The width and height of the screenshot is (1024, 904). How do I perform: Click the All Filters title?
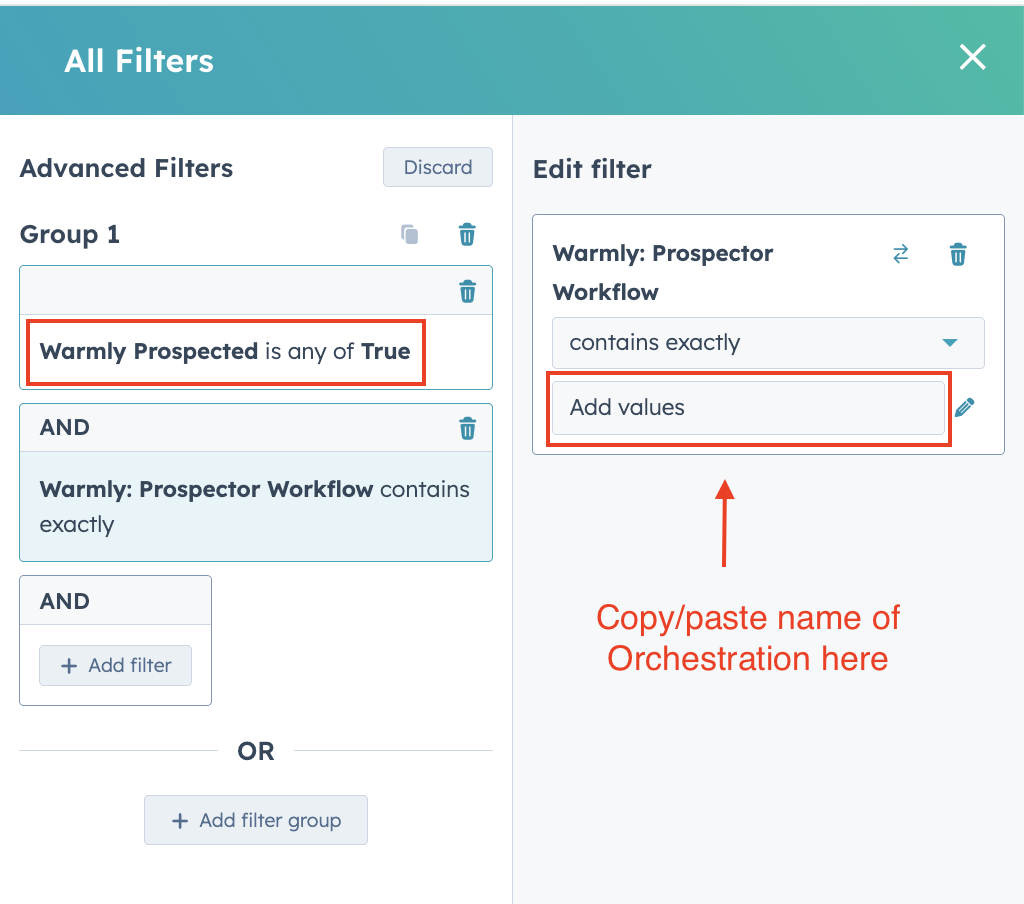[x=139, y=61]
